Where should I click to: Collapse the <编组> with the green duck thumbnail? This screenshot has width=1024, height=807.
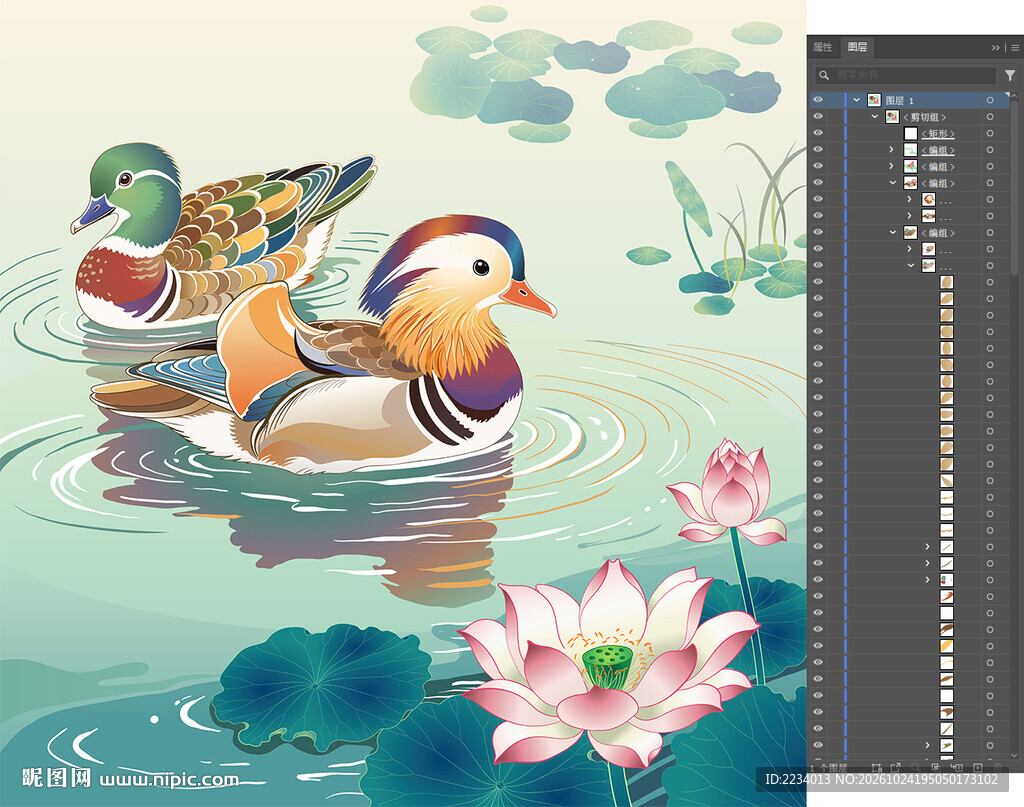tap(892, 232)
